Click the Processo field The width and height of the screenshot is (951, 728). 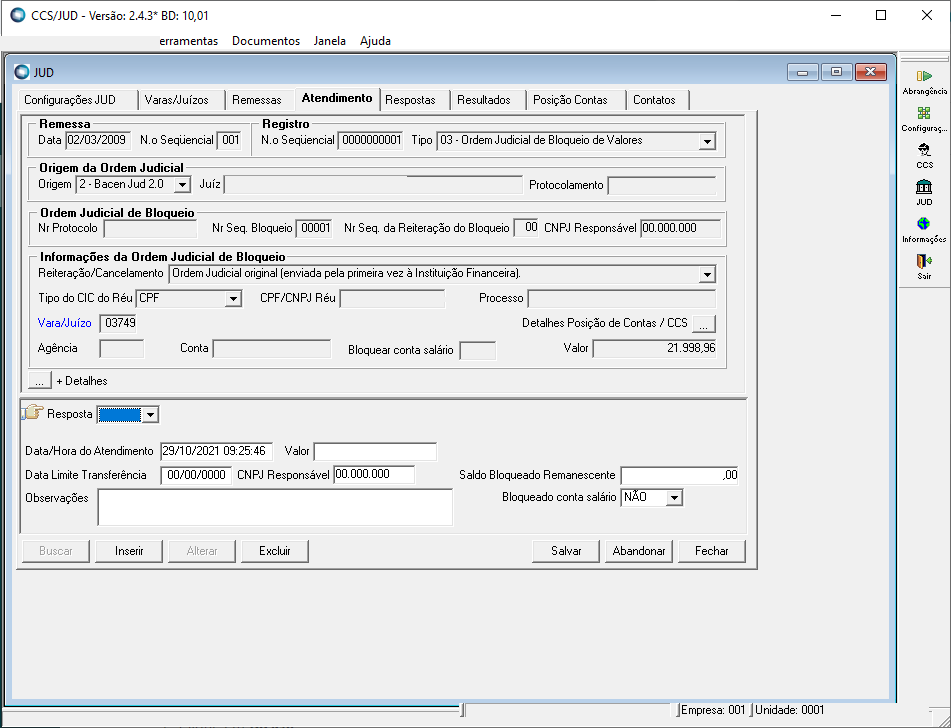click(x=622, y=298)
